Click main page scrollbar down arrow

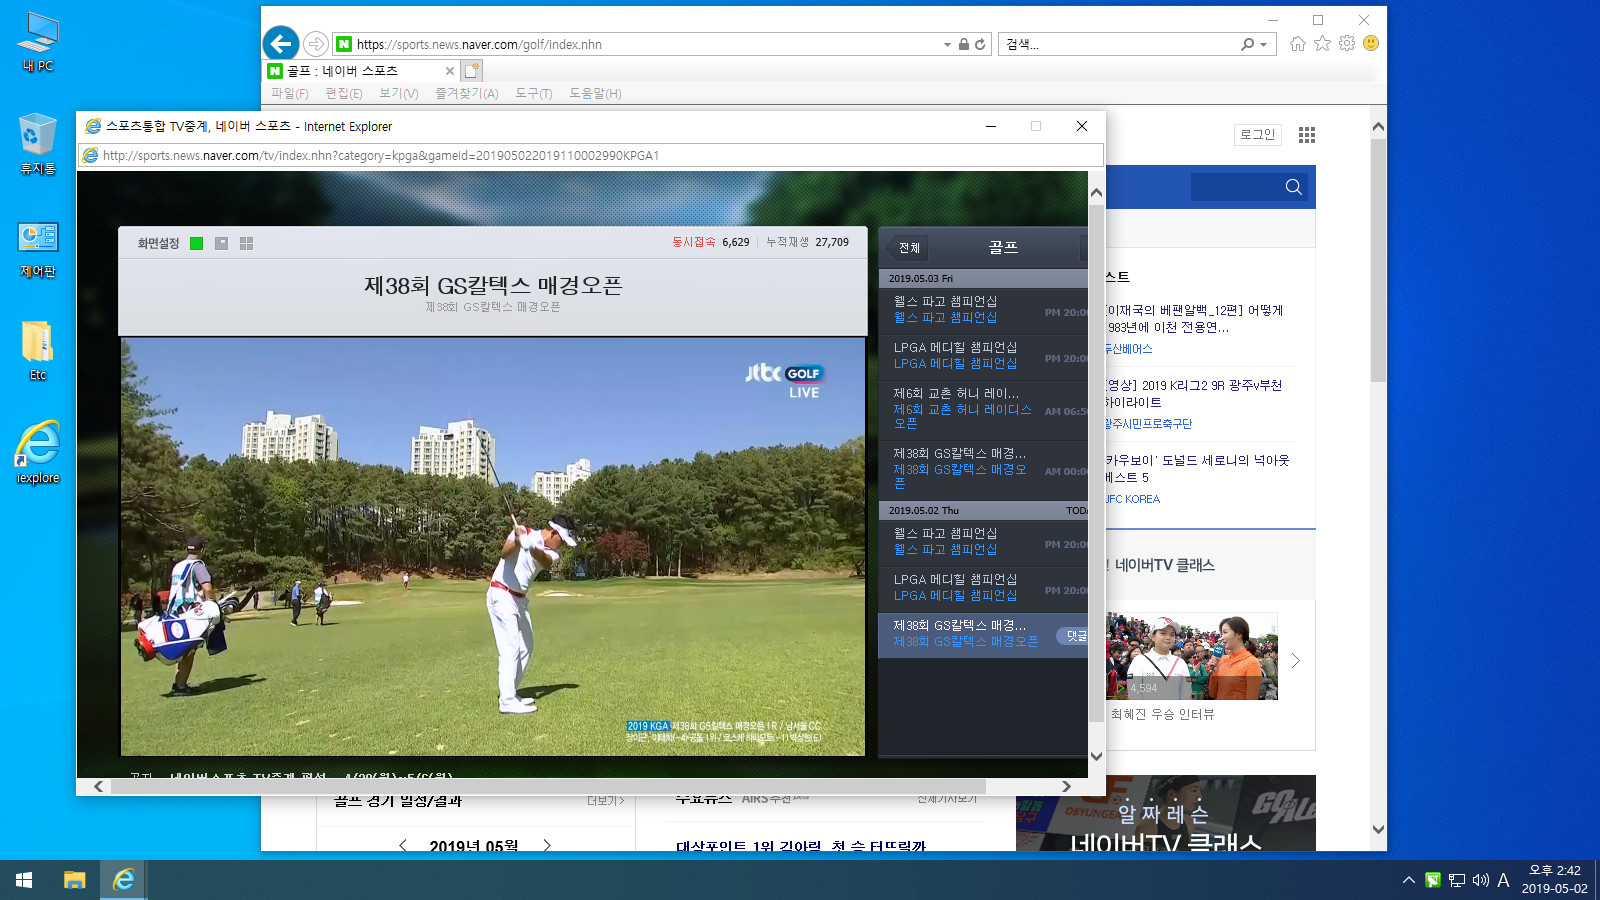point(1378,829)
